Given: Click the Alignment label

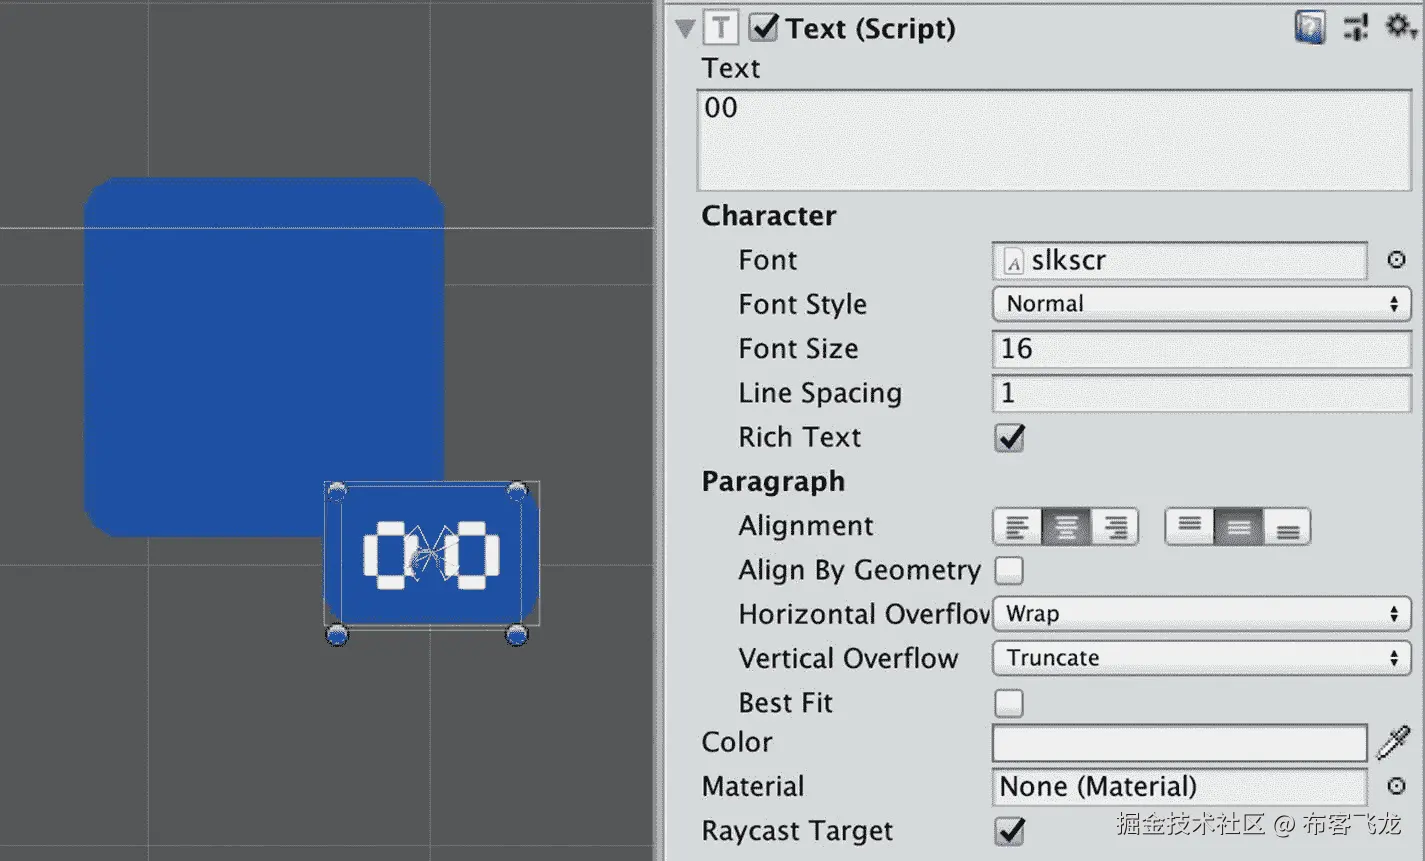Looking at the screenshot, I should [806, 526].
